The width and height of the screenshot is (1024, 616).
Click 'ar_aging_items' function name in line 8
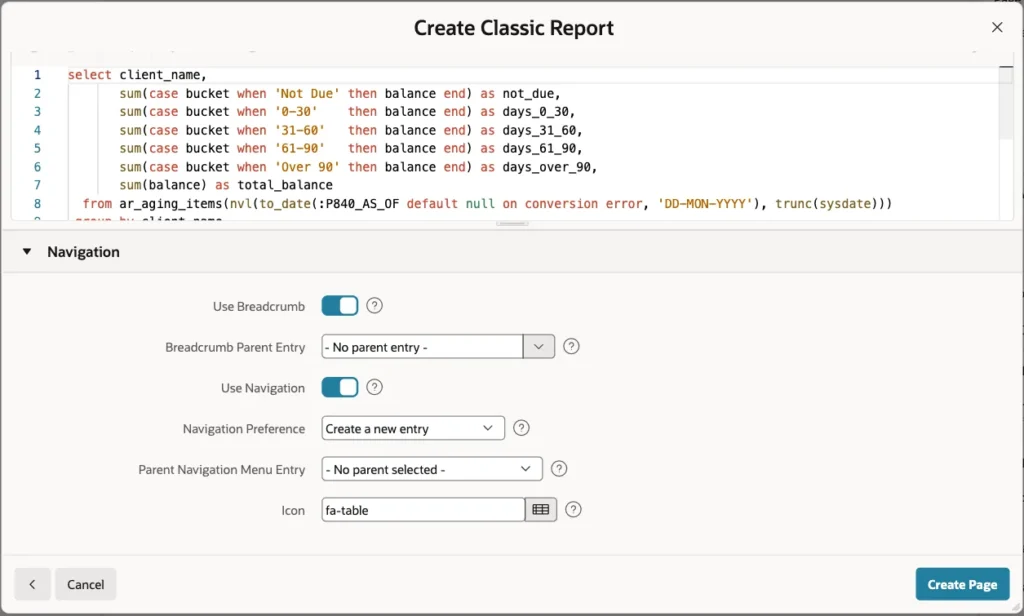(x=170, y=203)
